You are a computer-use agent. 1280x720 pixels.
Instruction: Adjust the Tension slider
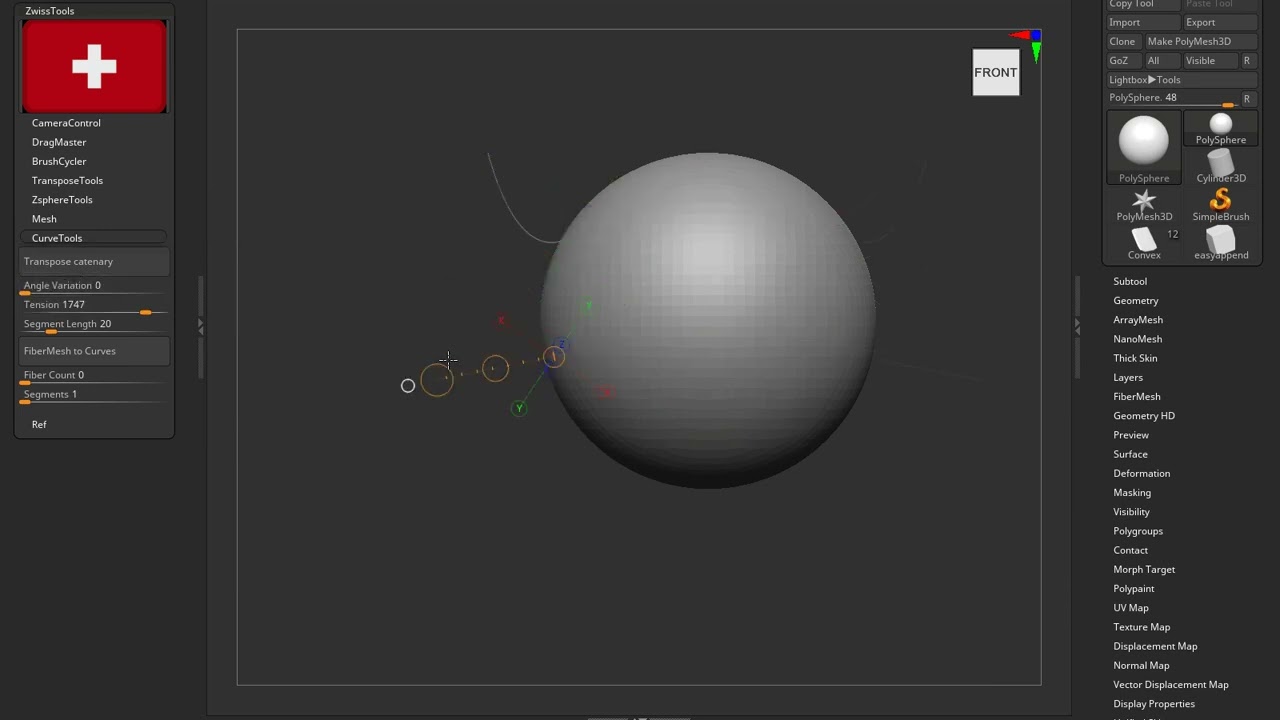click(x=94, y=306)
